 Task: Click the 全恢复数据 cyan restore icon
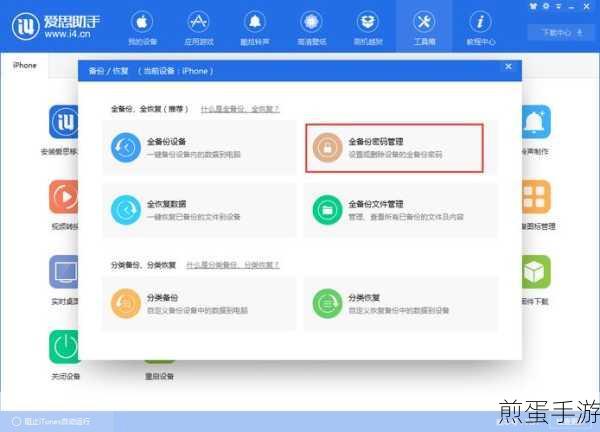coord(126,210)
